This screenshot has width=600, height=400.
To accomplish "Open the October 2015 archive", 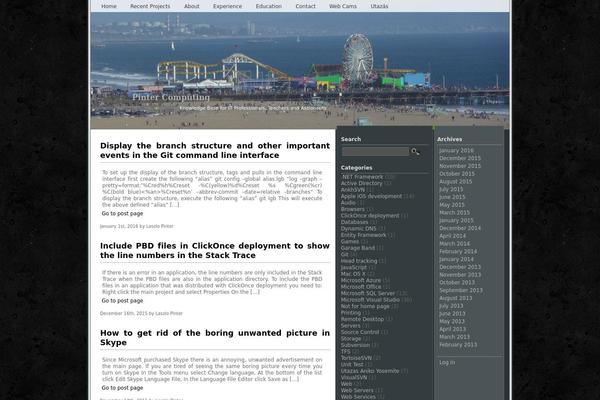I will click(x=457, y=174).
